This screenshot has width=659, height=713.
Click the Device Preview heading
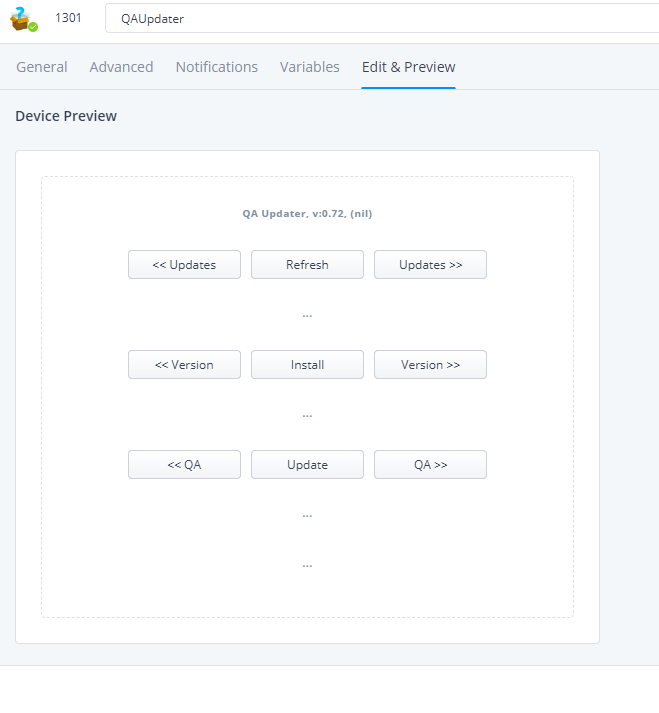tap(66, 116)
